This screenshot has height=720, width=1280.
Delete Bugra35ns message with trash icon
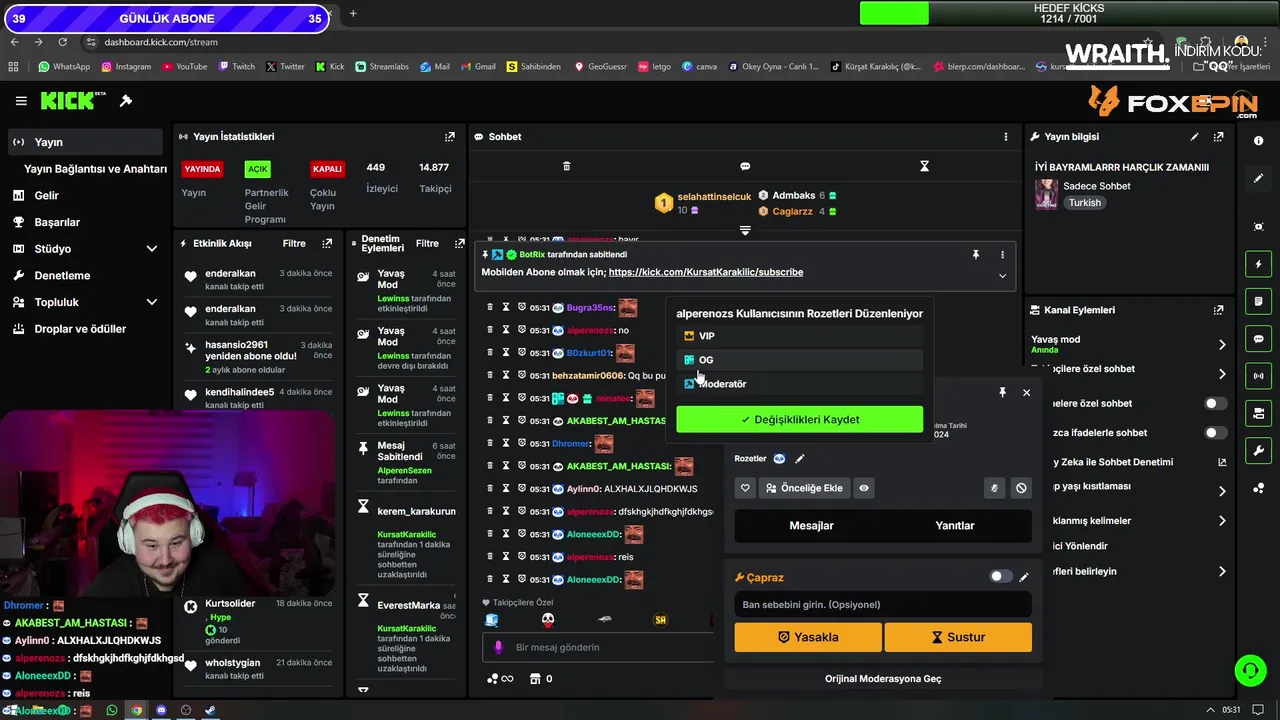click(490, 307)
